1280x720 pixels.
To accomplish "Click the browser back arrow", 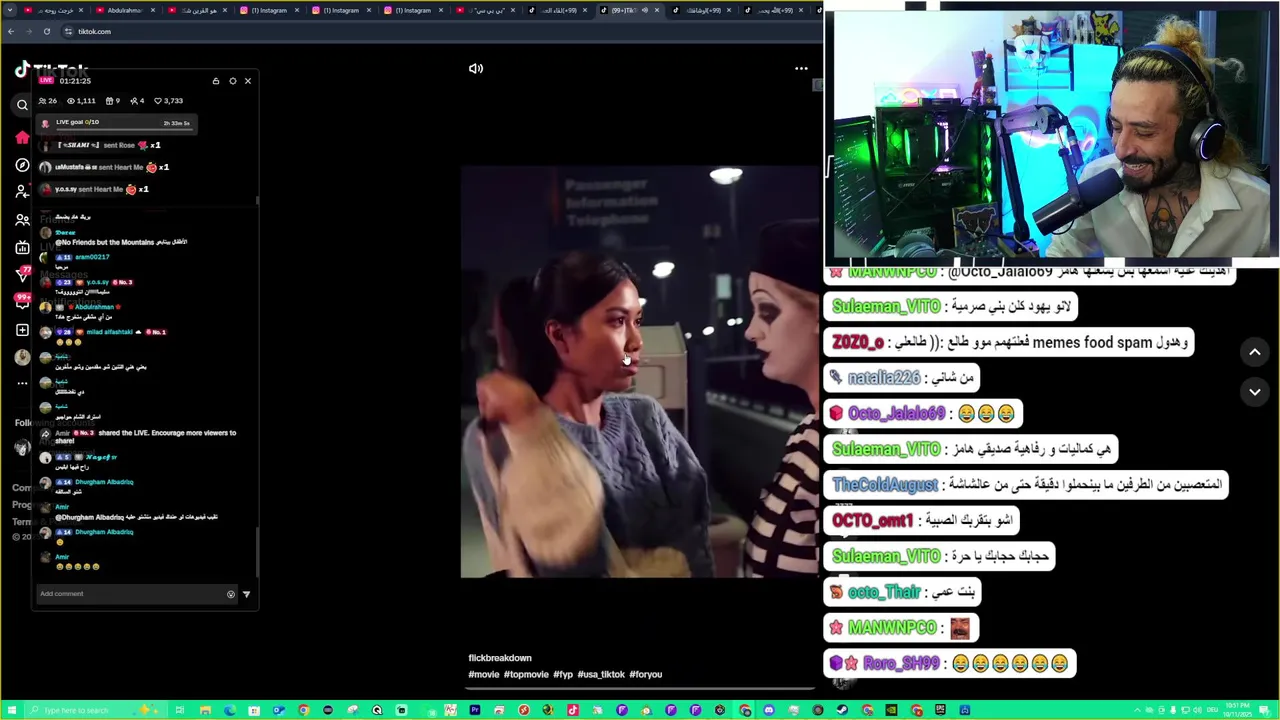I will point(10,31).
